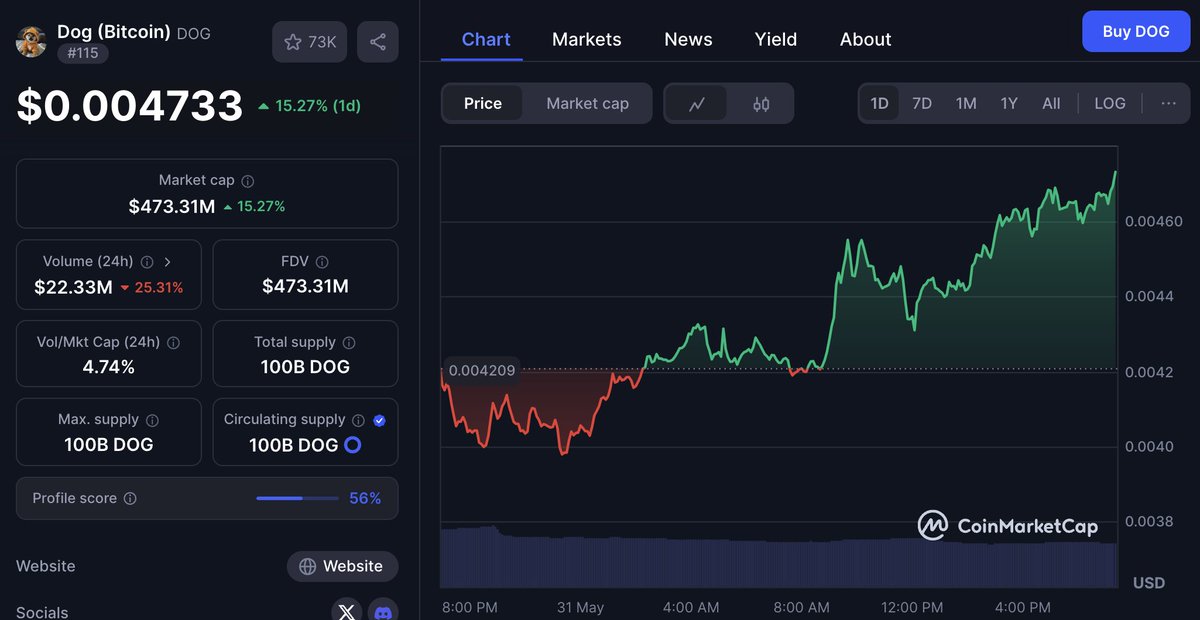Click the $22.33M volume value
Viewport: 1200px width, 620px height.
click(72, 287)
